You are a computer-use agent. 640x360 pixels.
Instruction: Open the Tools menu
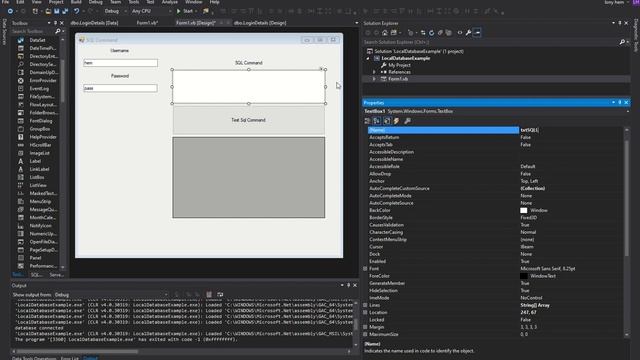coord(133,2)
